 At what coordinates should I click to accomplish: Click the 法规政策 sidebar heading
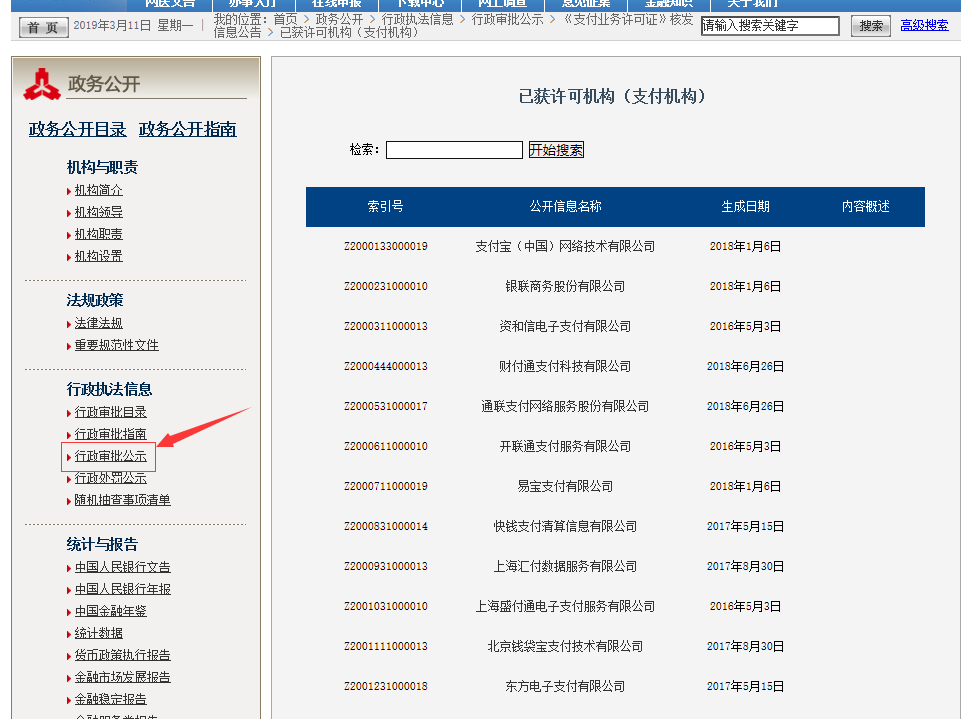[x=95, y=300]
